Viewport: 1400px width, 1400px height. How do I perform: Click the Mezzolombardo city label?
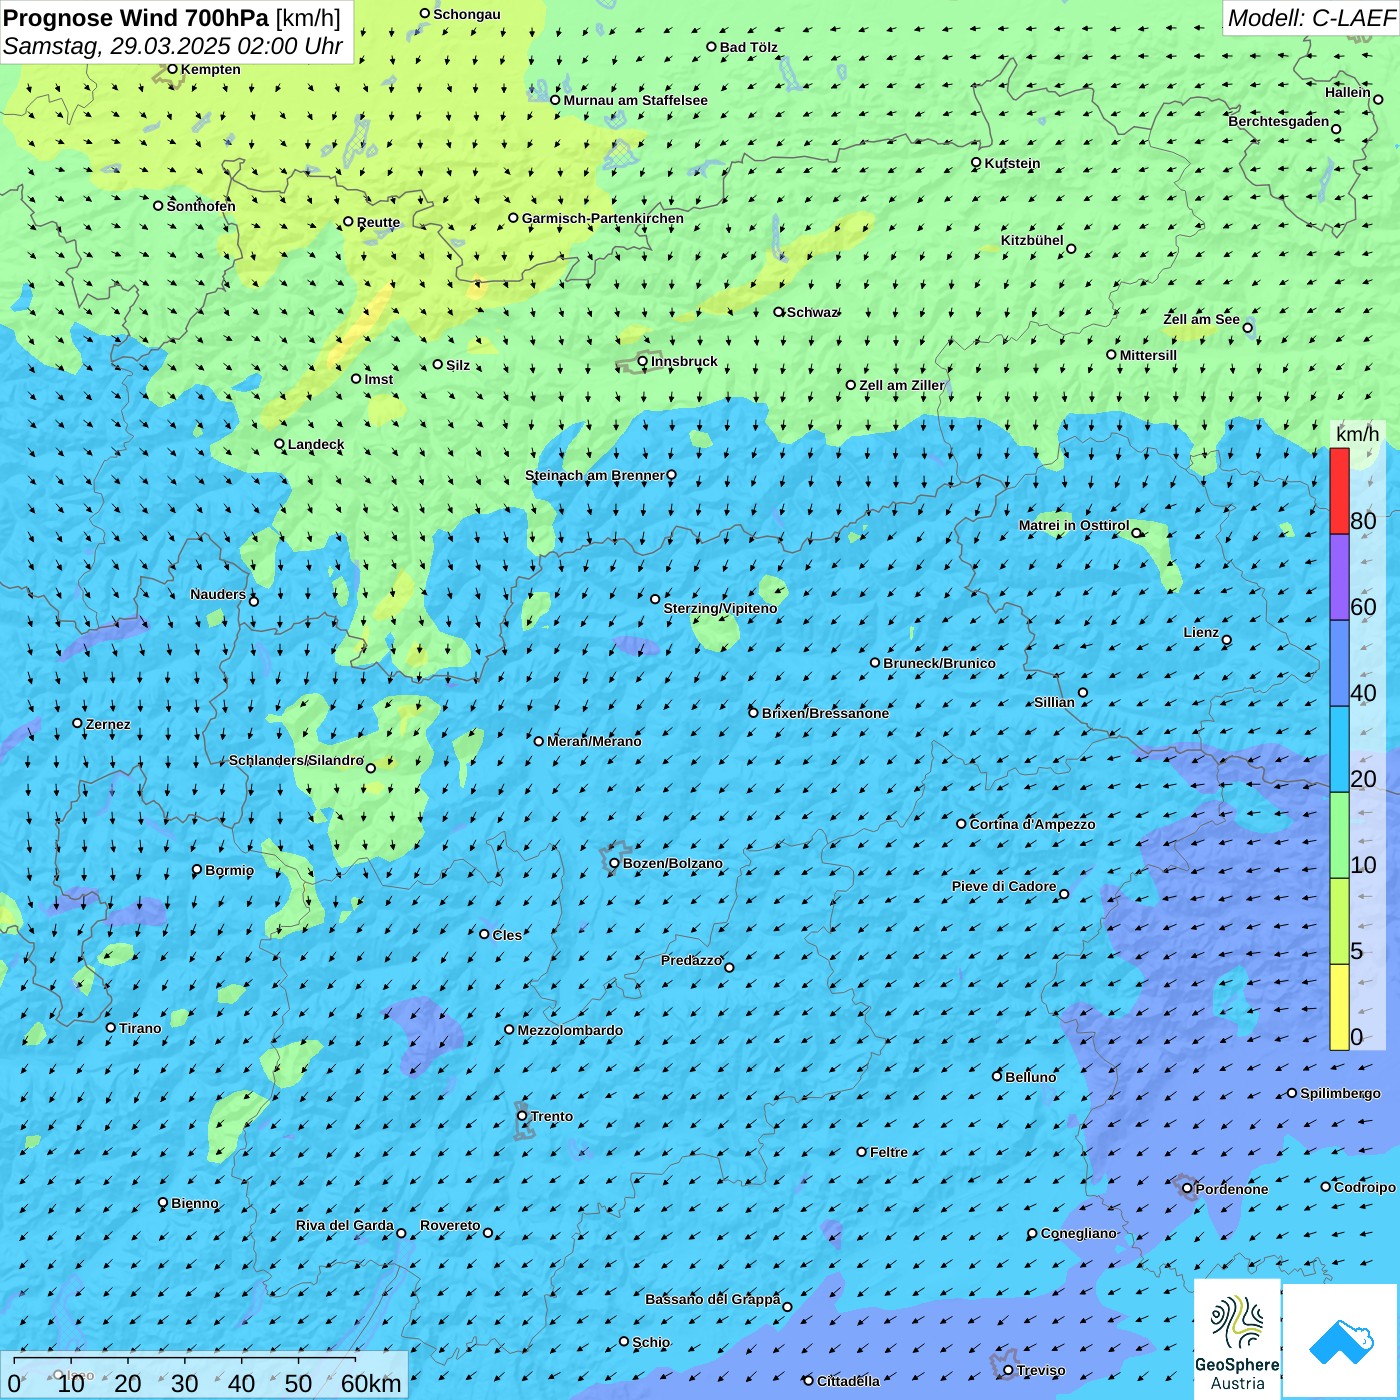(x=570, y=1030)
